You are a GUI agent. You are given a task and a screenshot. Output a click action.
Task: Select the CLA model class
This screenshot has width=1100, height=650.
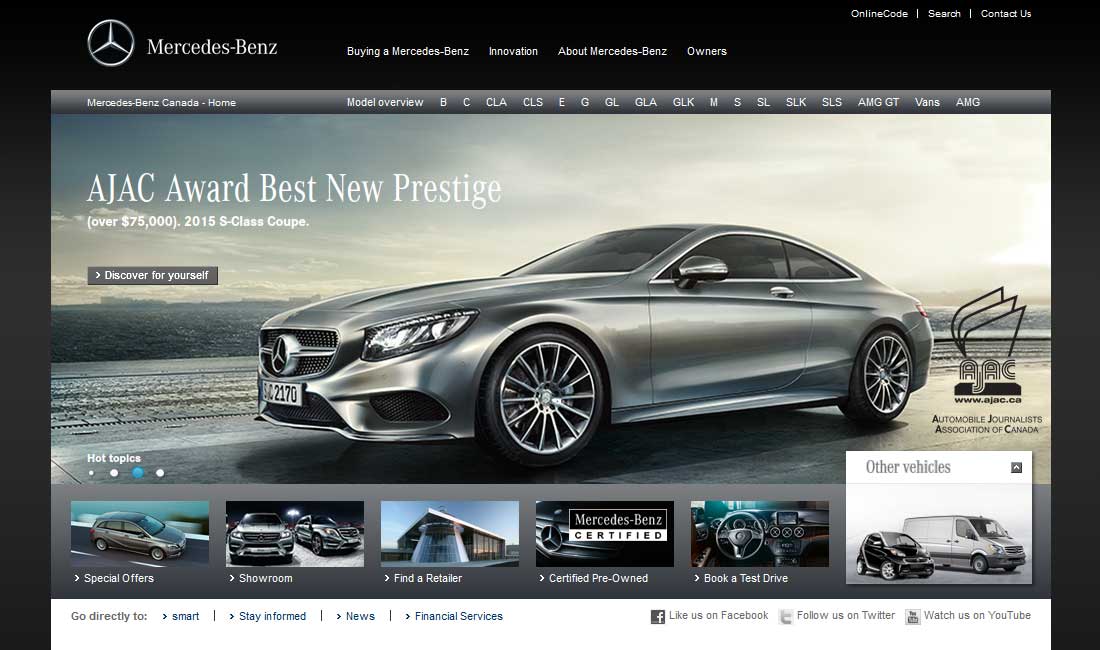[x=496, y=102]
